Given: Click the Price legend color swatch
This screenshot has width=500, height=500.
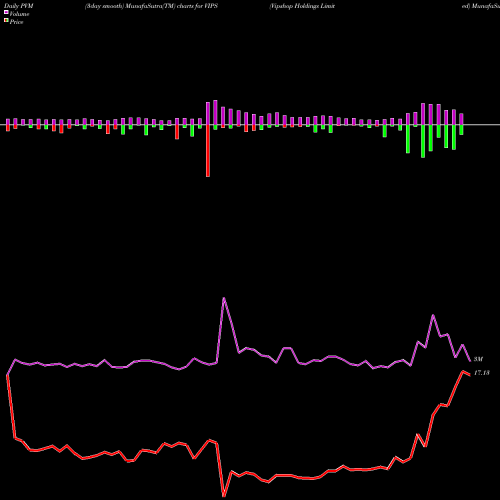Looking at the screenshot, I should click(x=6, y=21).
